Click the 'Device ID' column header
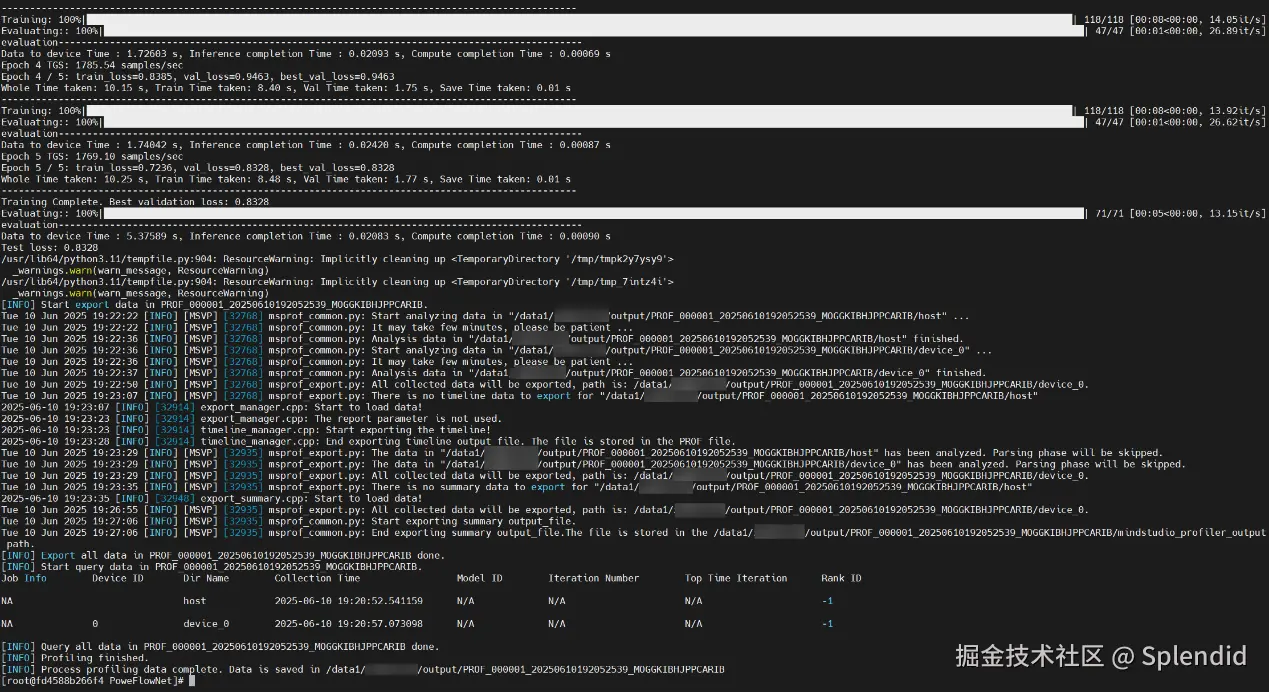 click(x=118, y=578)
